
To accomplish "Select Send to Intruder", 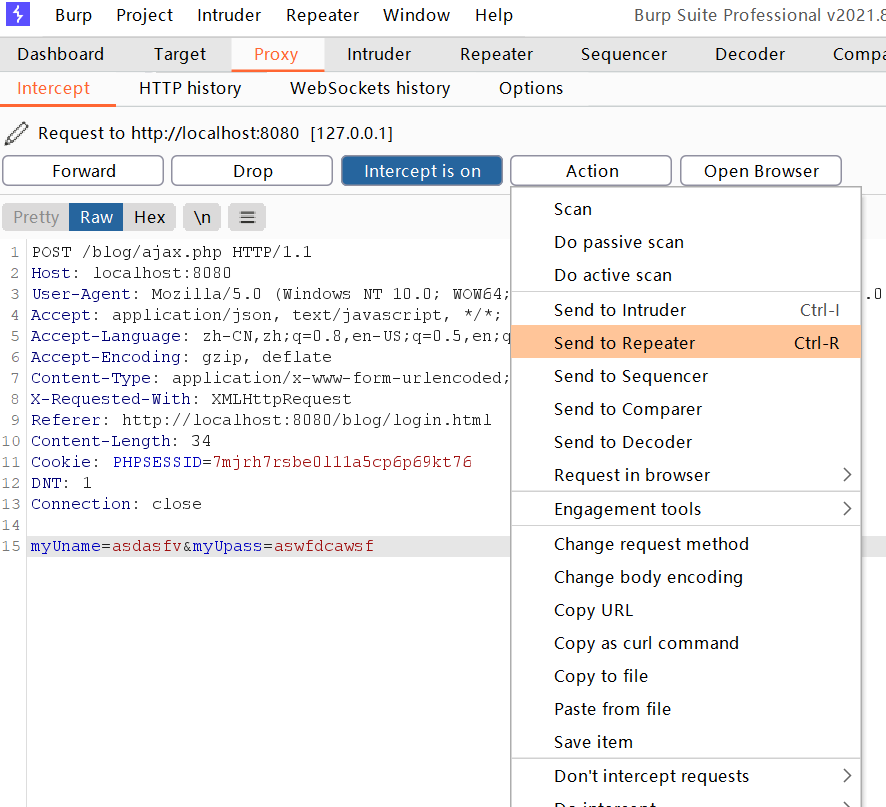I will coord(686,310).
